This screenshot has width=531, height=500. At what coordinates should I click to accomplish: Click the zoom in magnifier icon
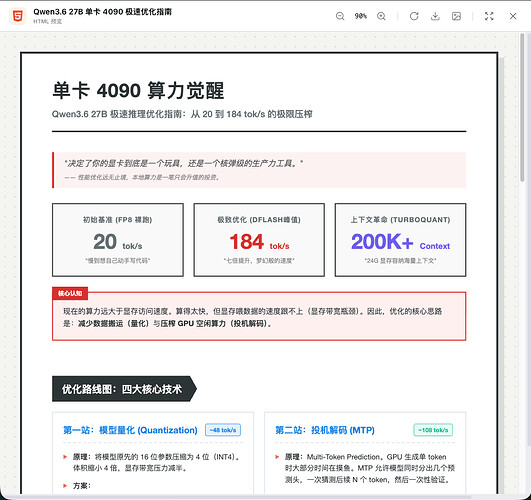coord(381,16)
